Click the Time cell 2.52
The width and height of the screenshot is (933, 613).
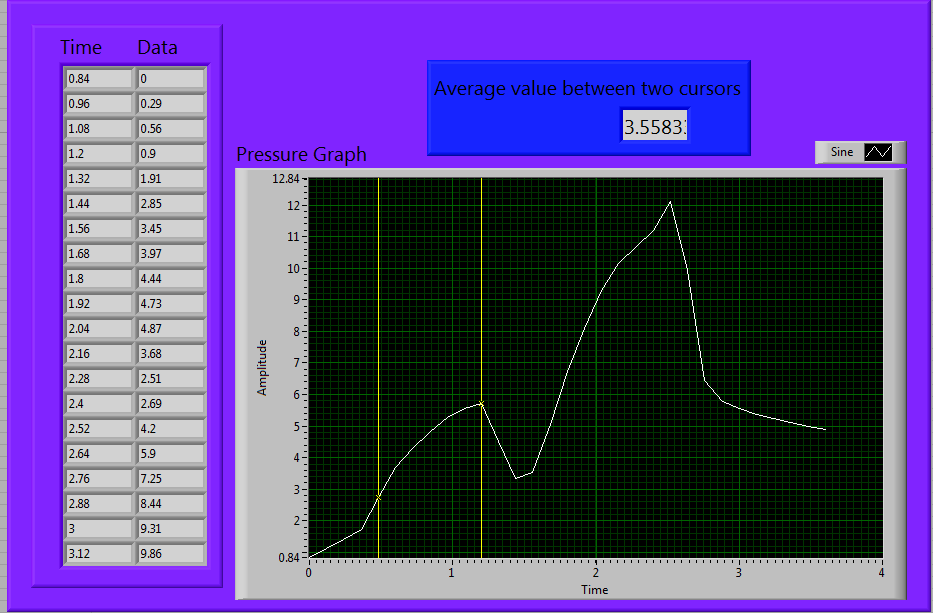(99, 429)
